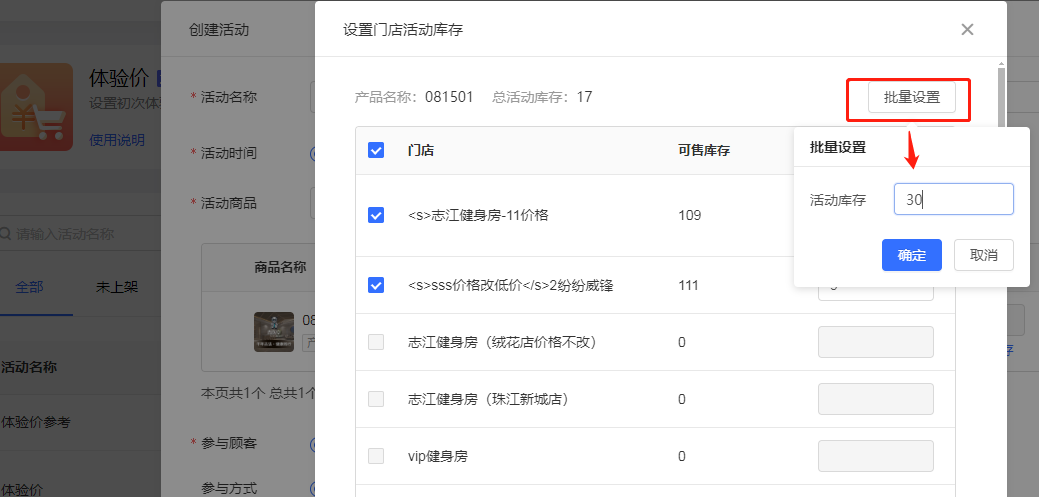This screenshot has height=497, width=1039.
Task: Switch to the 未上架 tab
Action: click(x=117, y=287)
